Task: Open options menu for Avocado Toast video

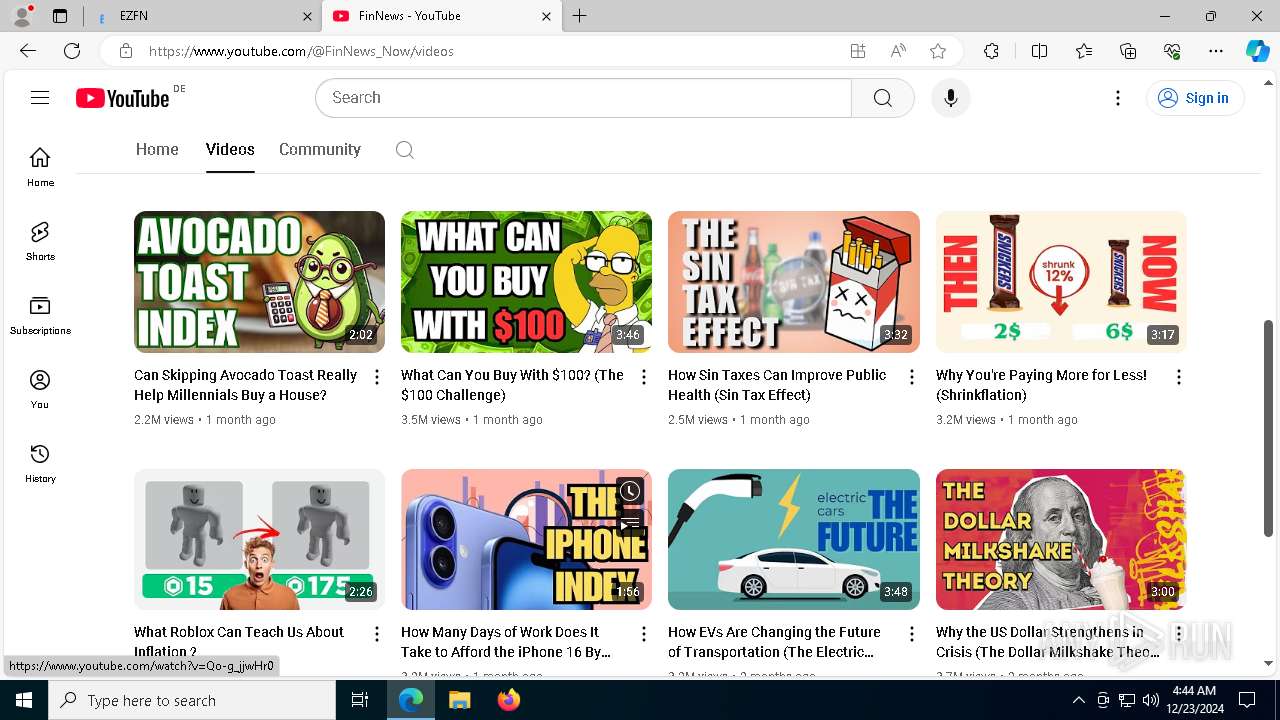Action: pyautogui.click(x=377, y=377)
